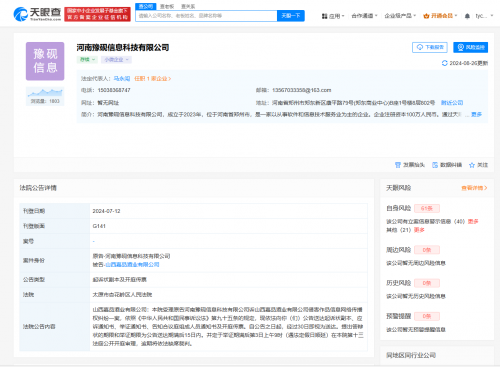
Task: Click the 下载报告 download report button
Action: pyautogui.click(x=430, y=47)
